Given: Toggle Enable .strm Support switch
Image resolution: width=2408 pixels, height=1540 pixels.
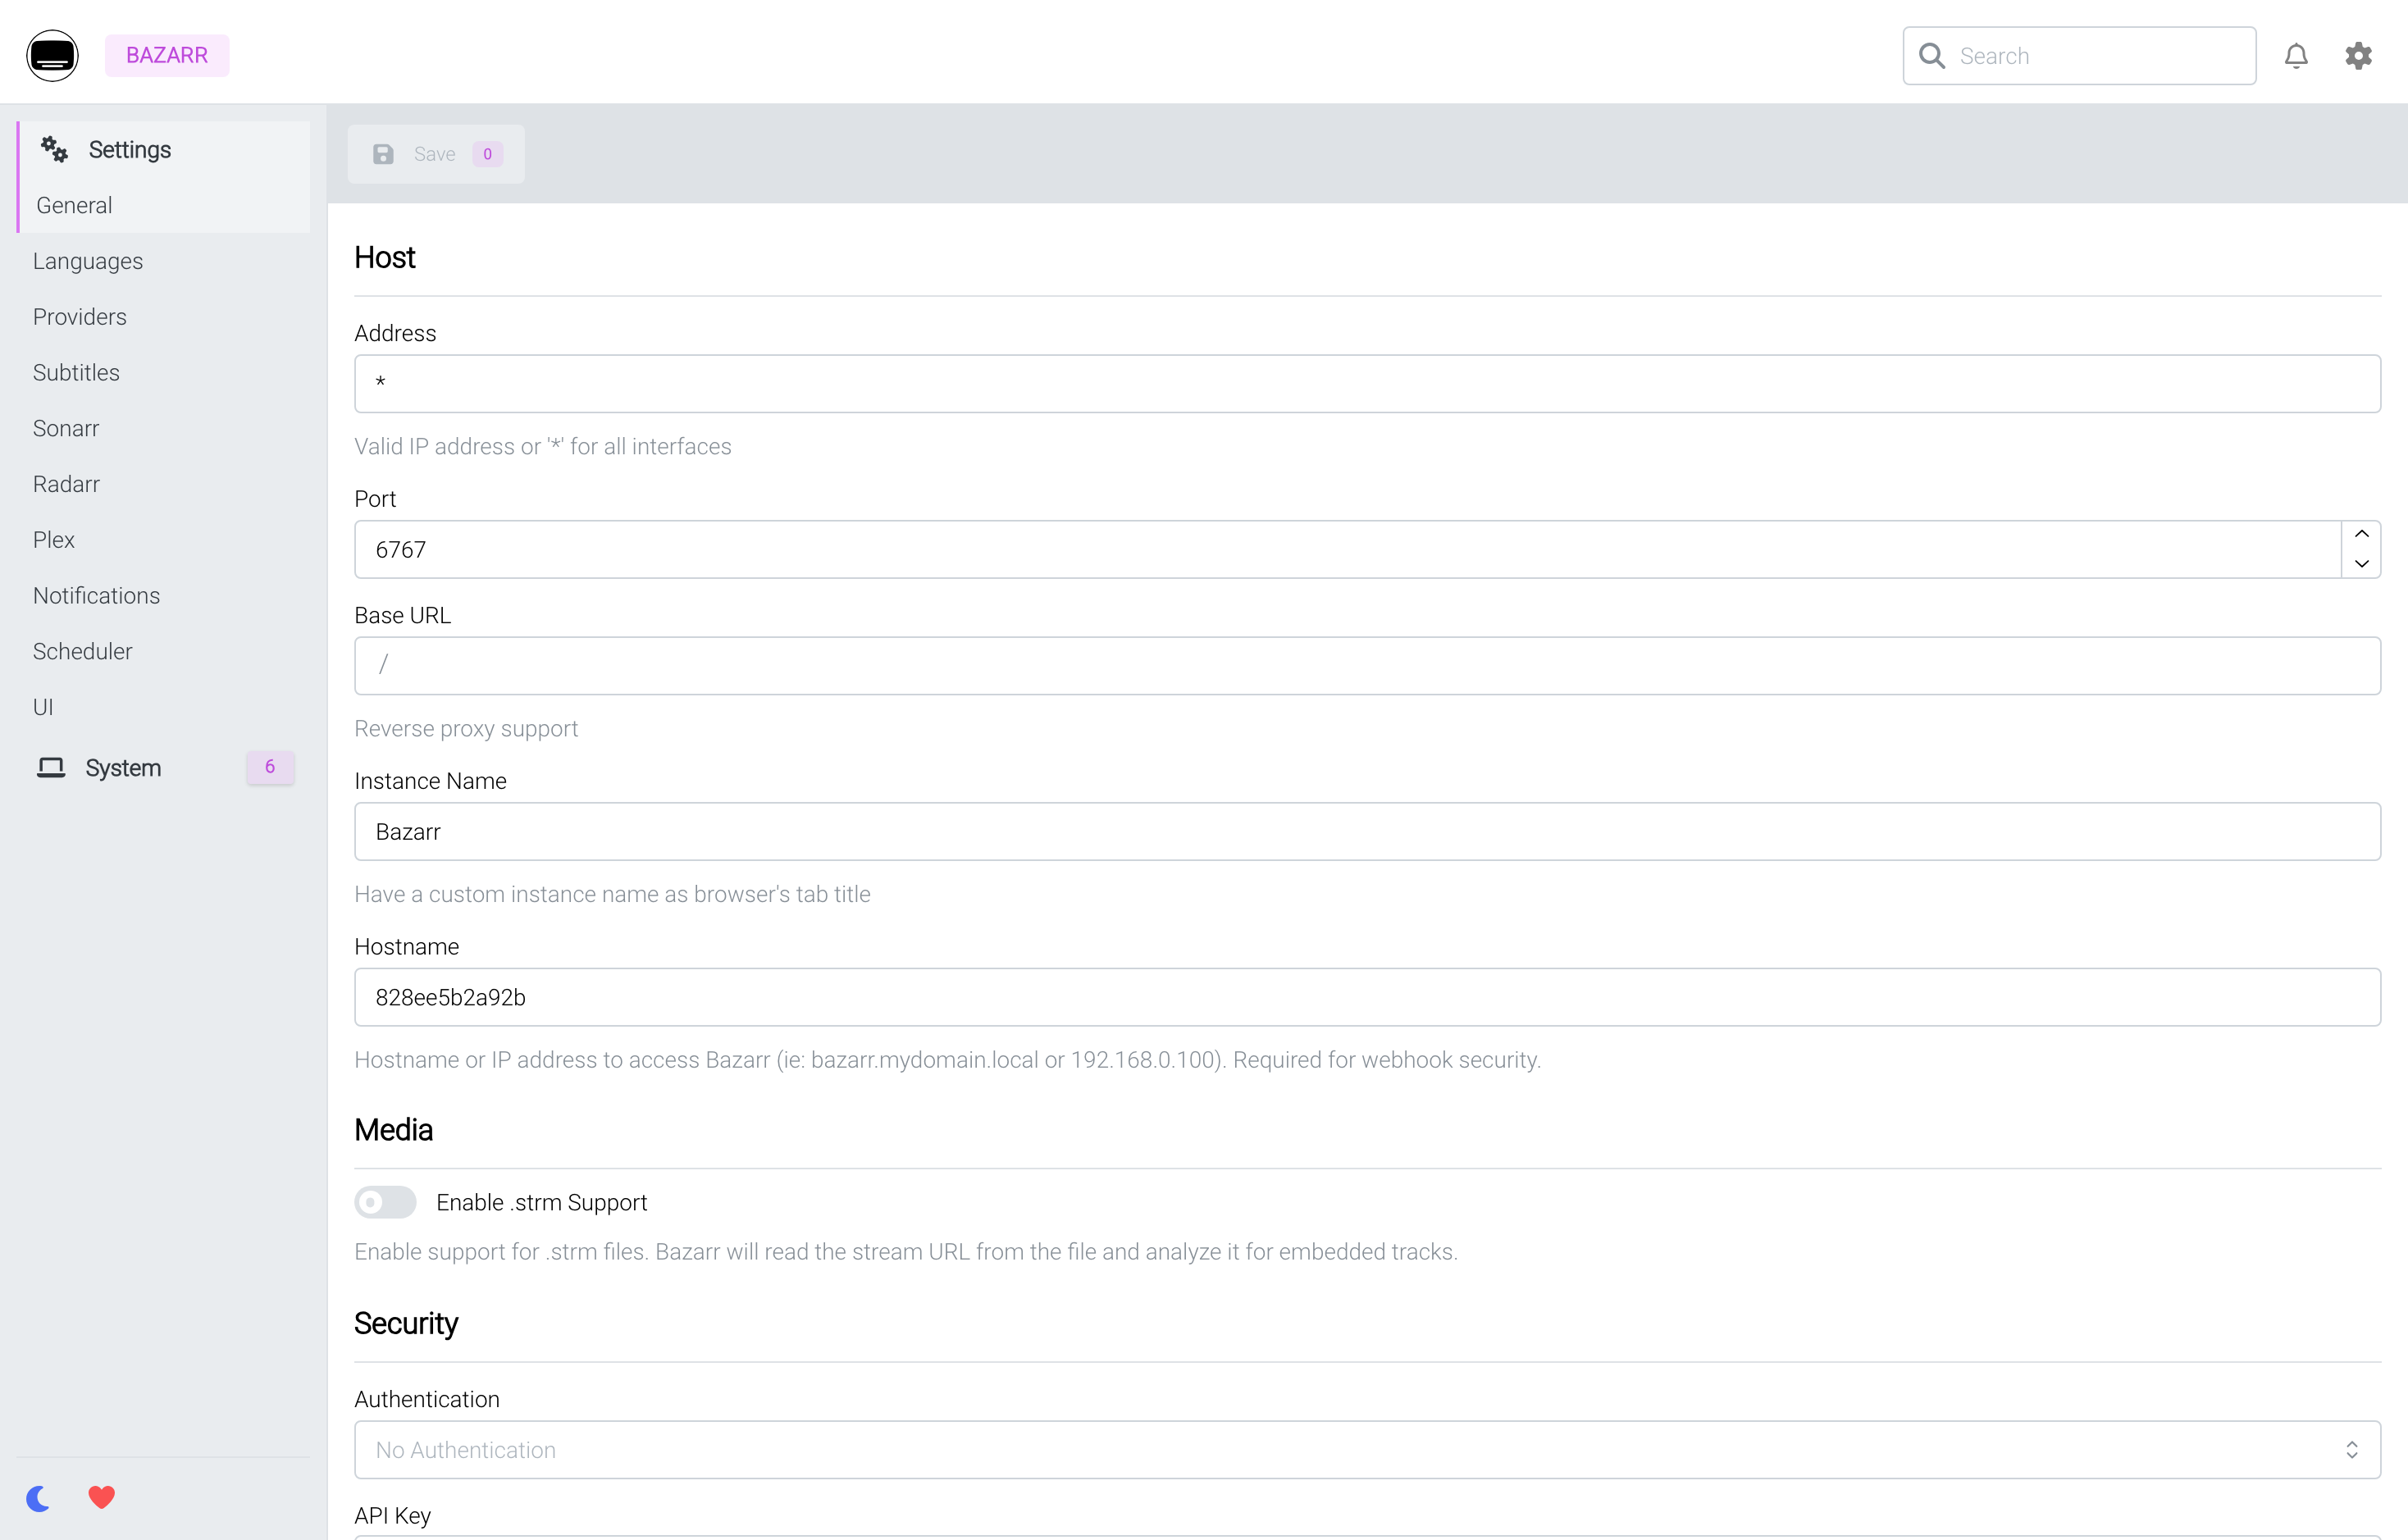Looking at the screenshot, I should click(385, 1202).
